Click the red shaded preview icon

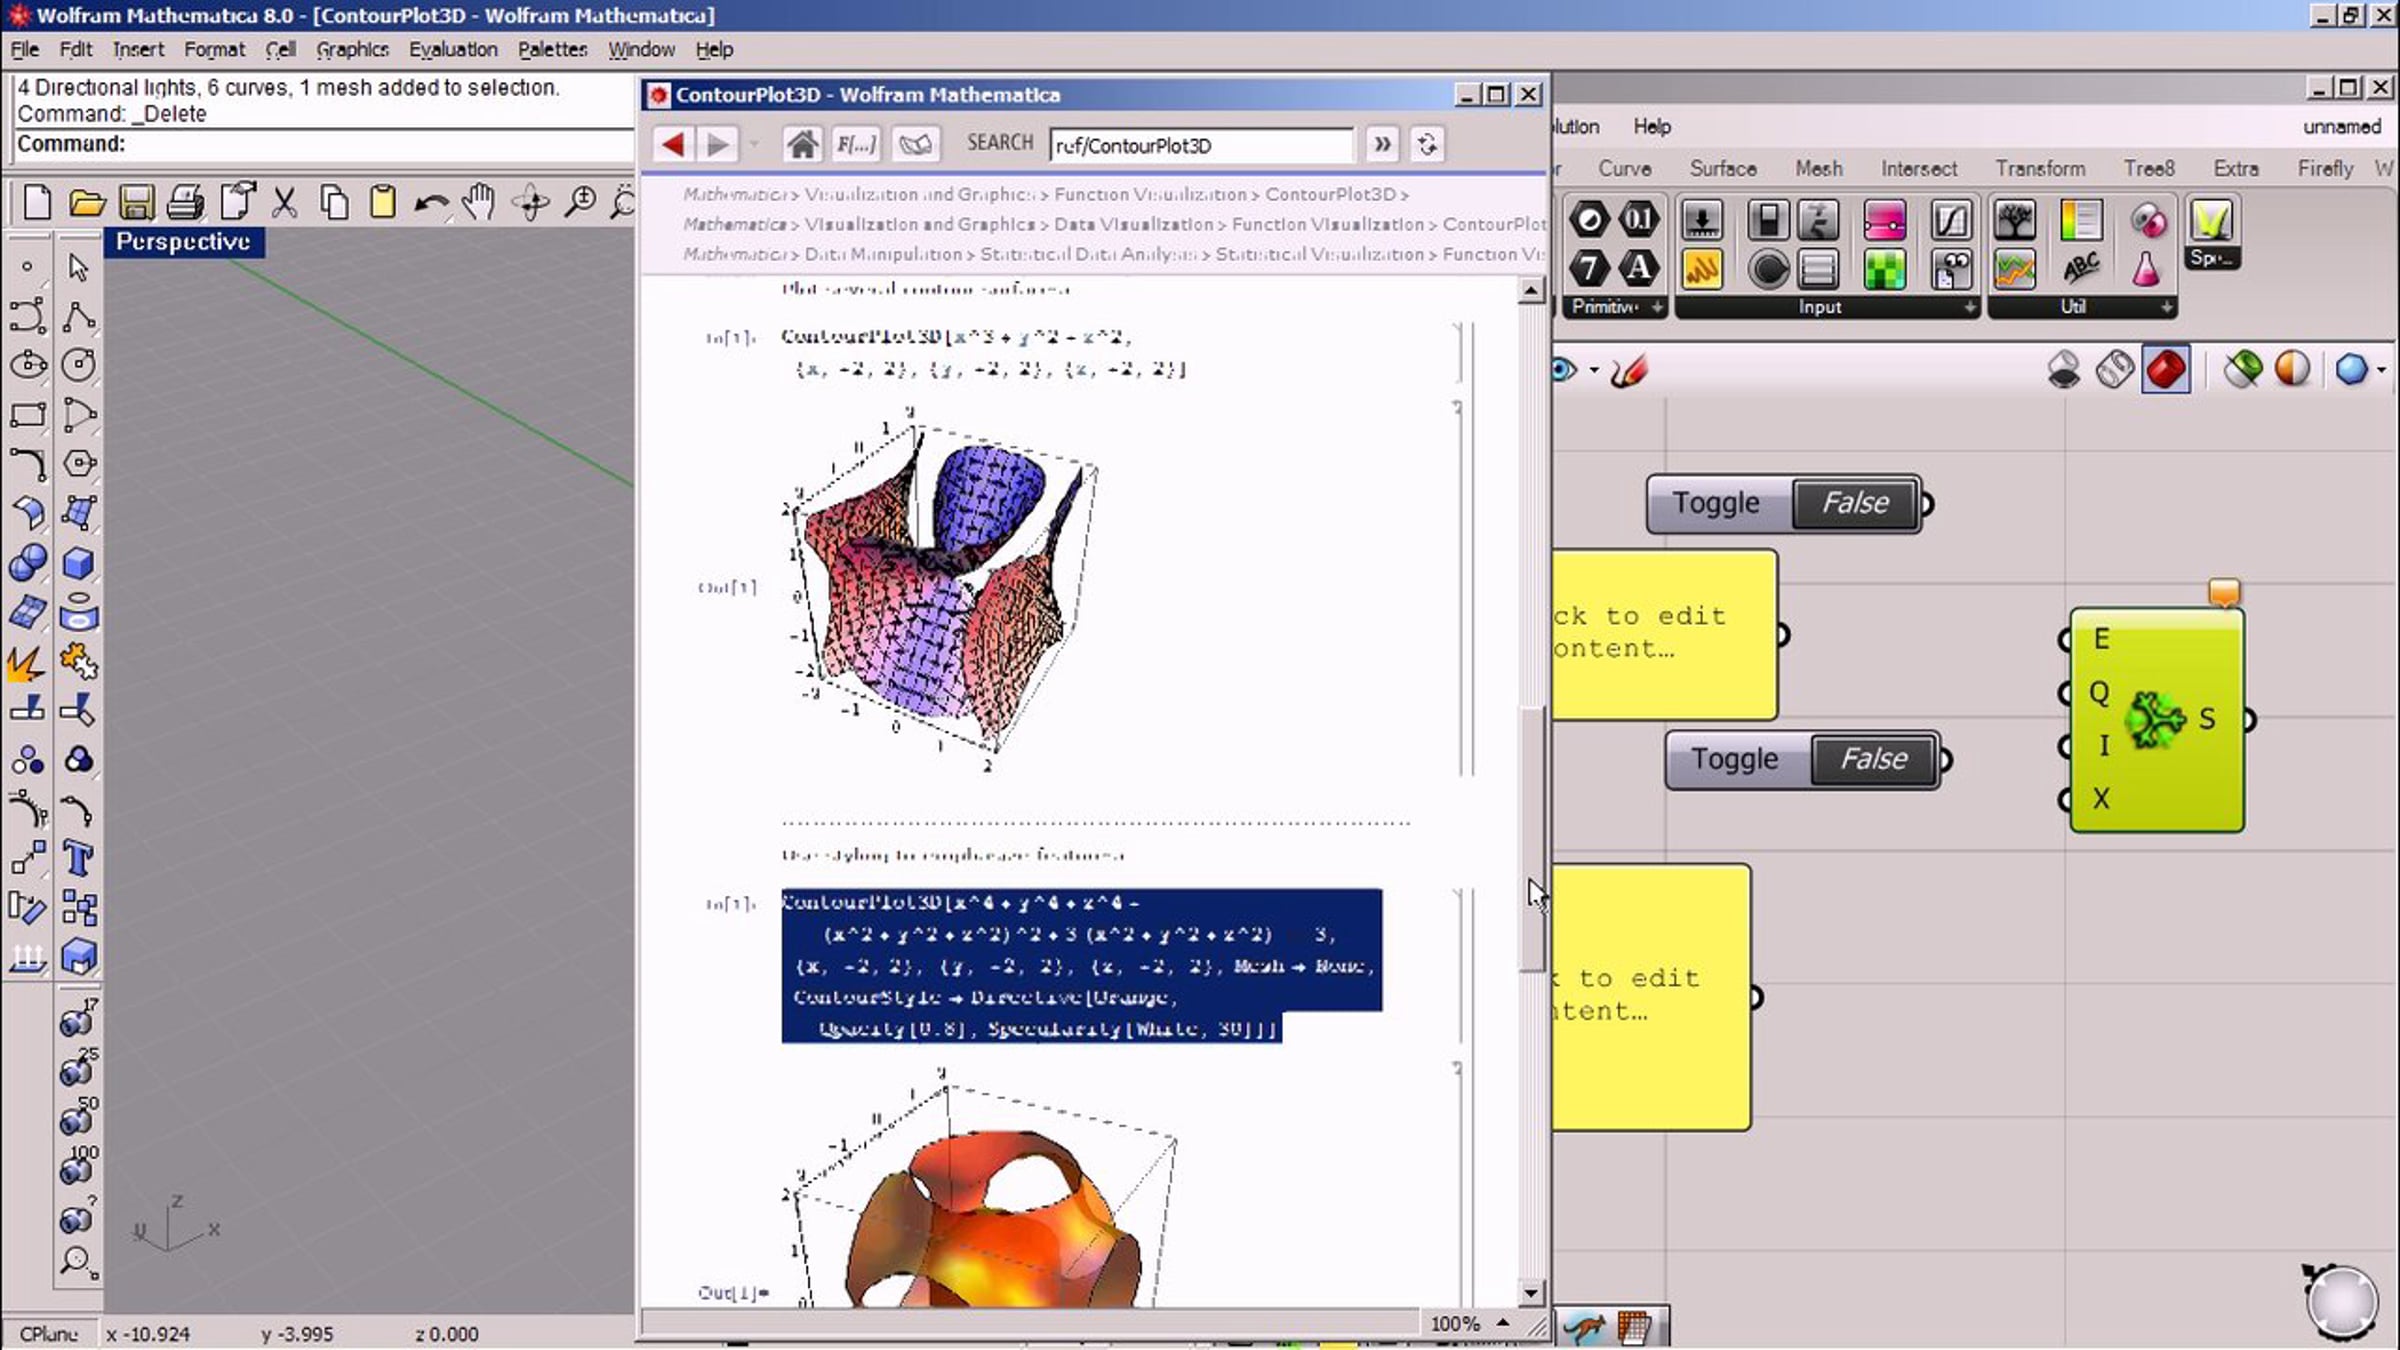point(2166,370)
